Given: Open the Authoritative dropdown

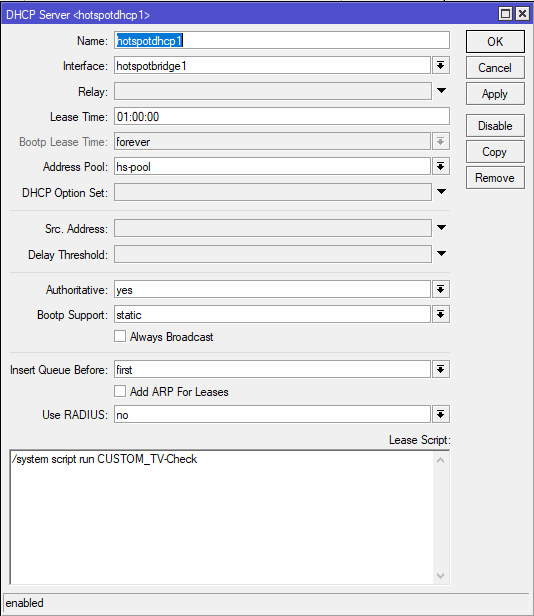Looking at the screenshot, I should [440, 290].
